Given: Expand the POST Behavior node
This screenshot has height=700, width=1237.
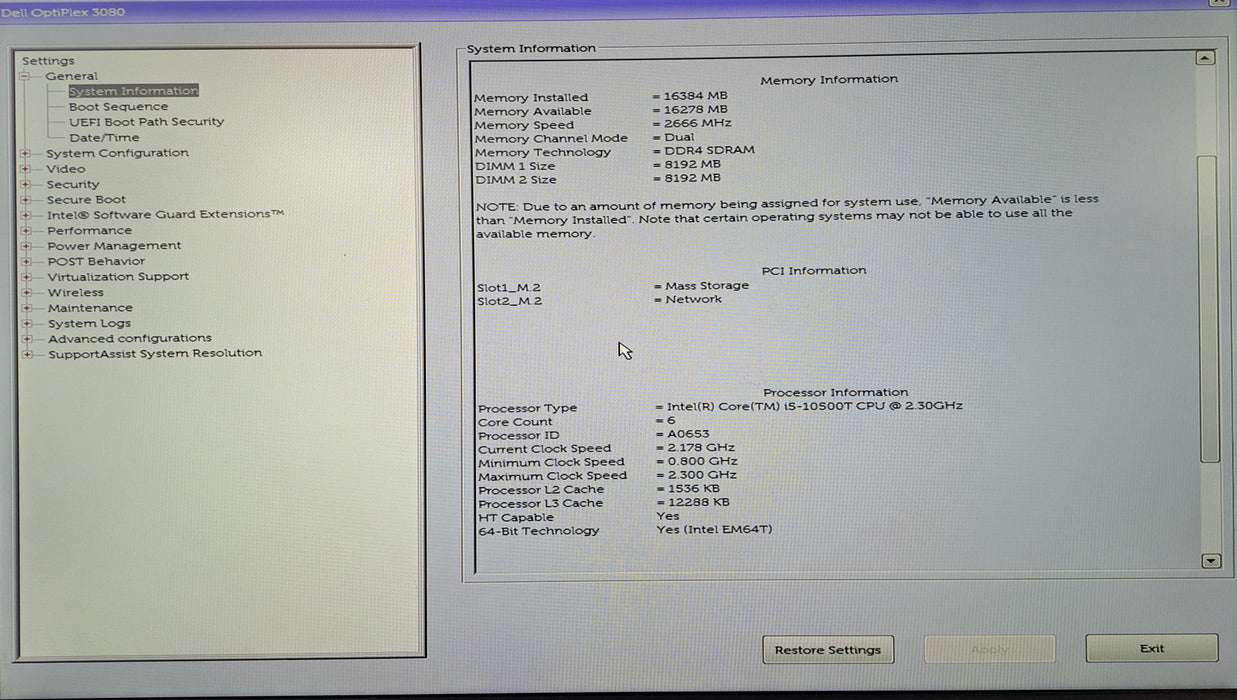Looking at the screenshot, I should coord(26,262).
